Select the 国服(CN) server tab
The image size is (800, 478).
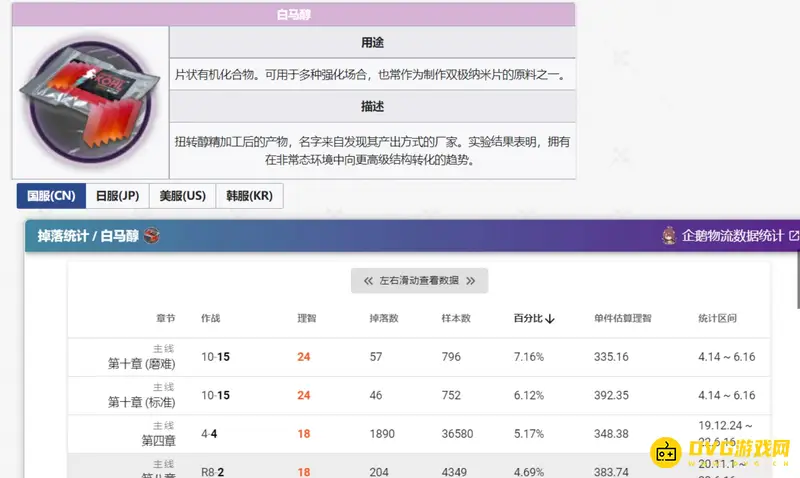coord(51,196)
